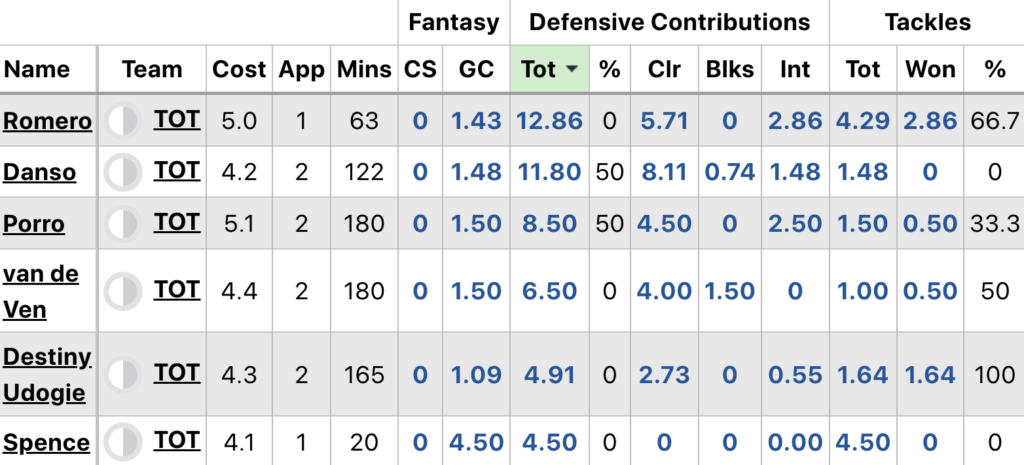This screenshot has height=465, width=1024.
Task: Click Romero's 12.86 defensive contributions value
Action: [x=549, y=121]
